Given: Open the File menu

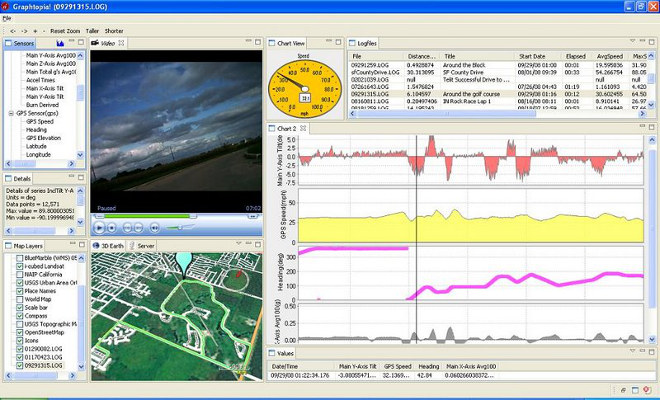Looking at the screenshot, I should tap(7, 19).
